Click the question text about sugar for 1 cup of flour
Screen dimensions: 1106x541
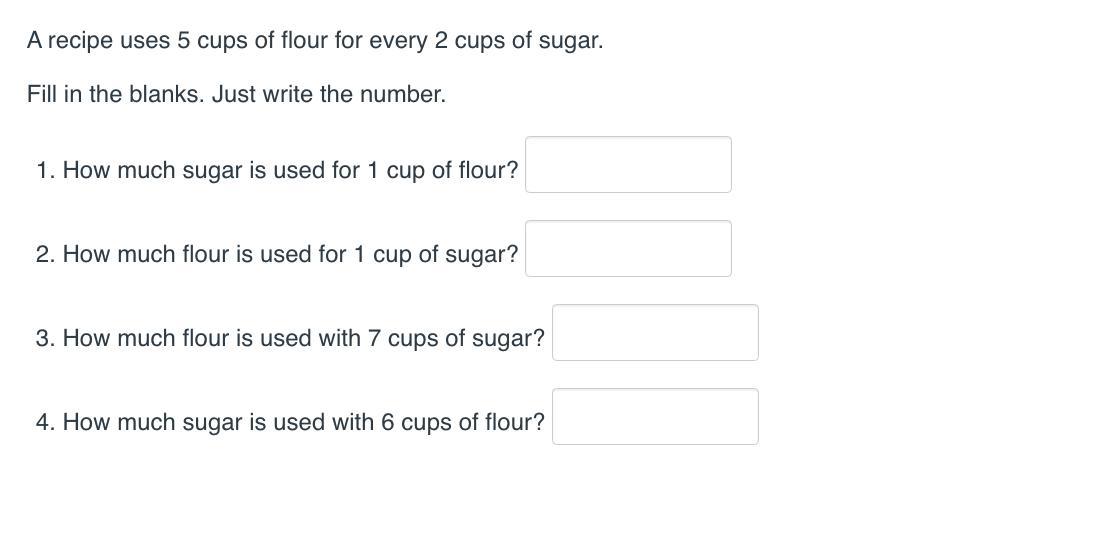tap(290, 171)
